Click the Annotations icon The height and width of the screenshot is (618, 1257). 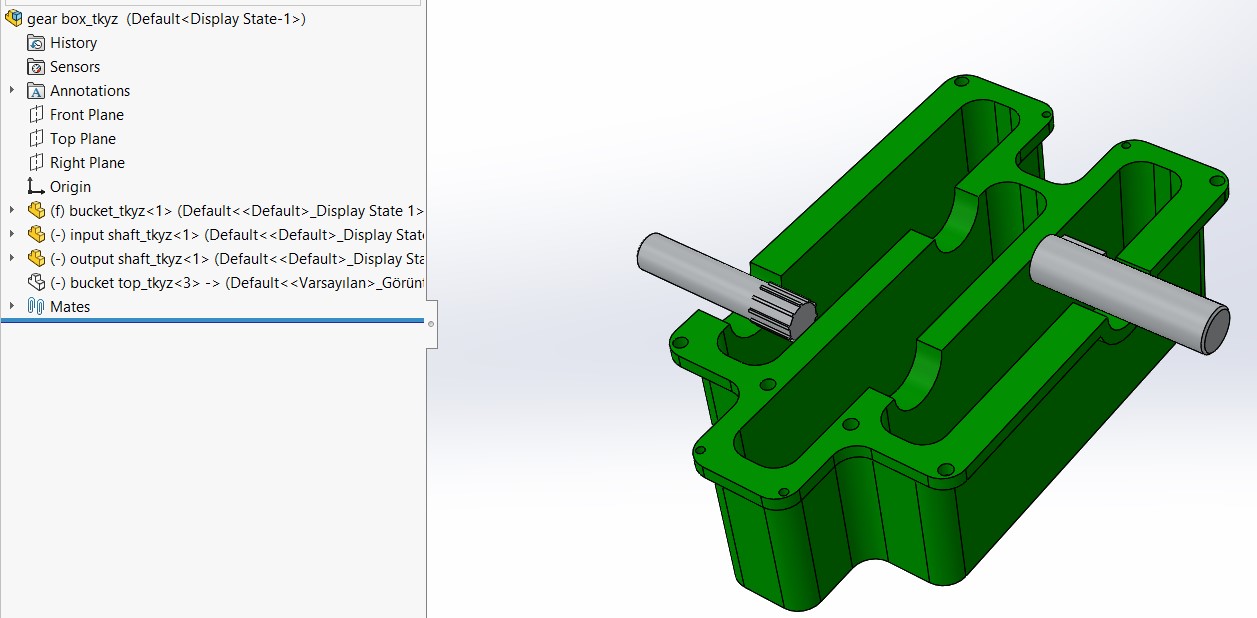tap(36, 90)
